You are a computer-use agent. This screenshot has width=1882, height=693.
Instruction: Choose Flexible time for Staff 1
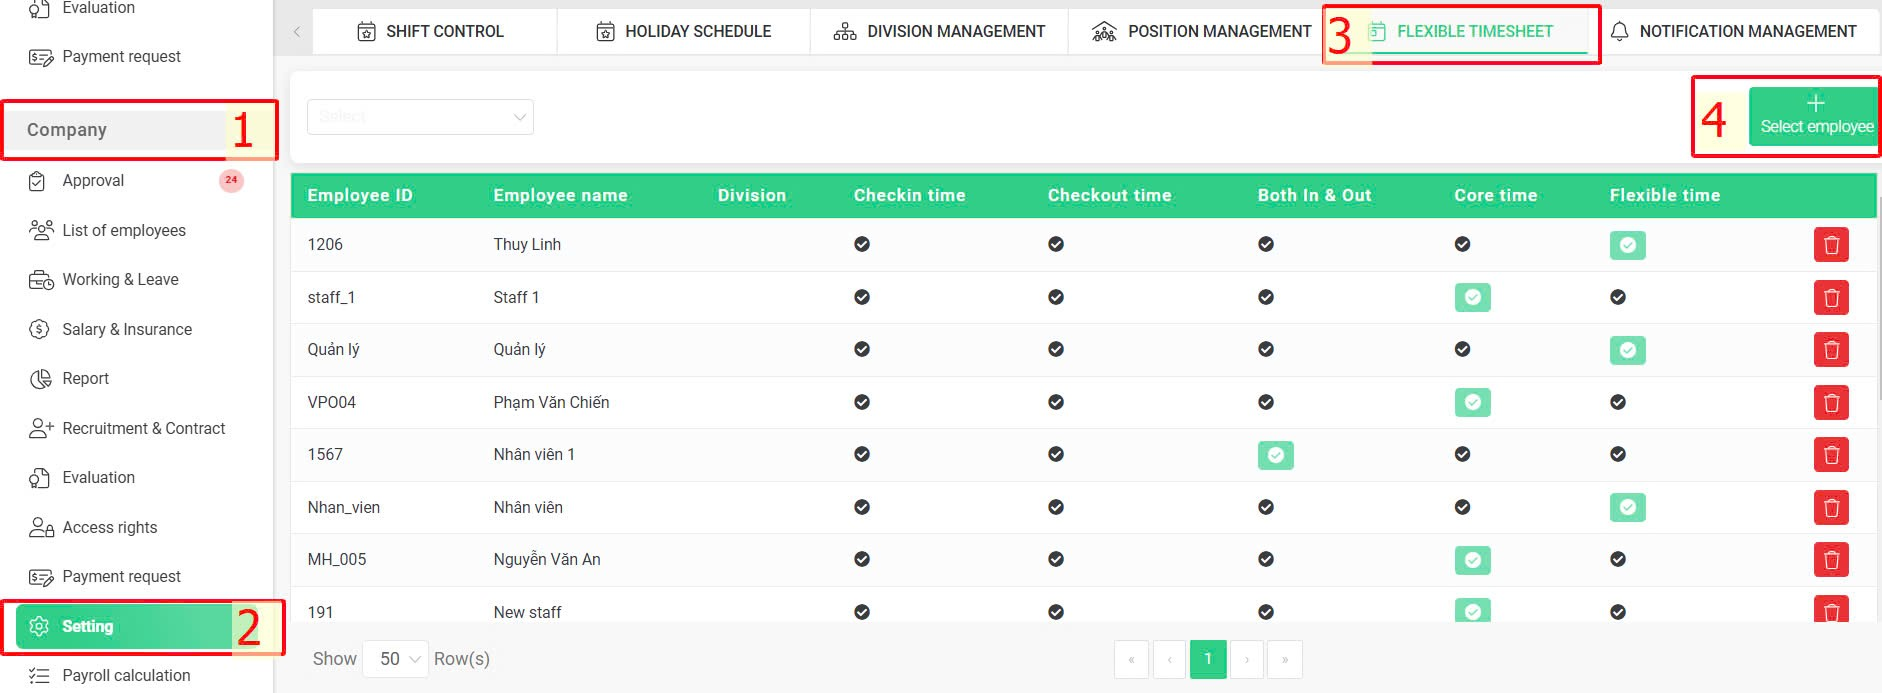(1618, 297)
